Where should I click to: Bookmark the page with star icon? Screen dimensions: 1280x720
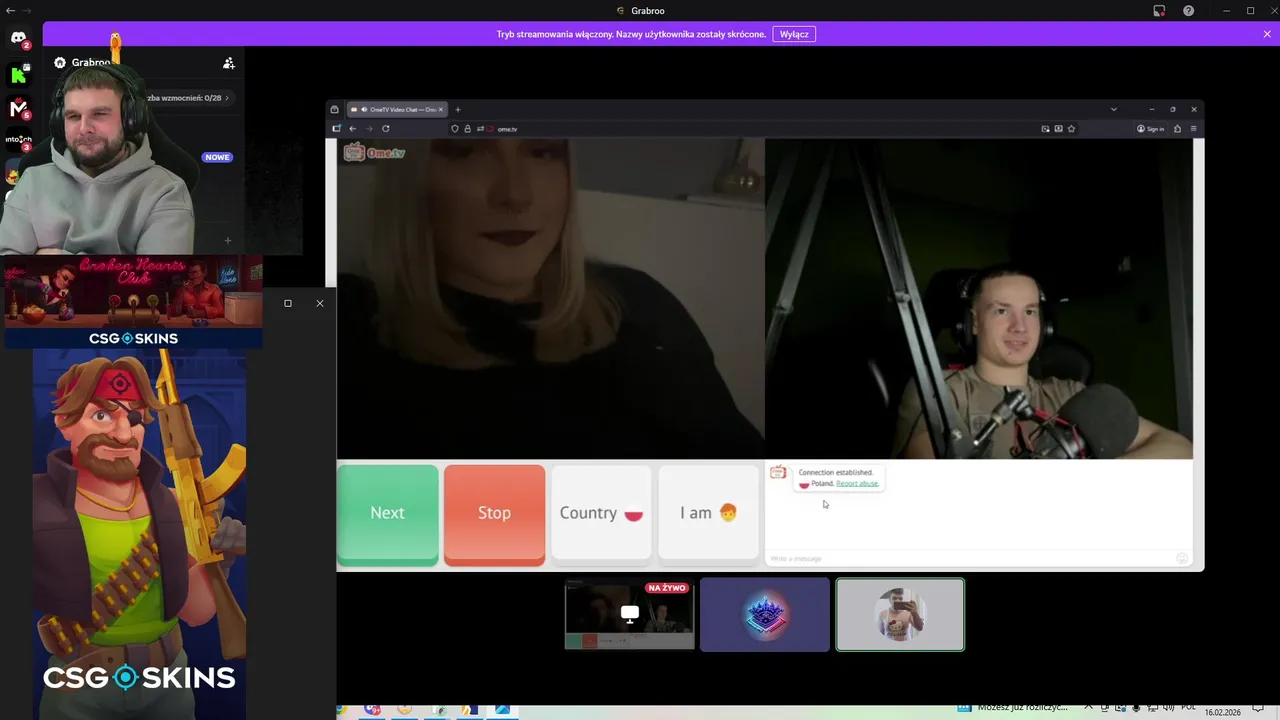click(x=1071, y=129)
